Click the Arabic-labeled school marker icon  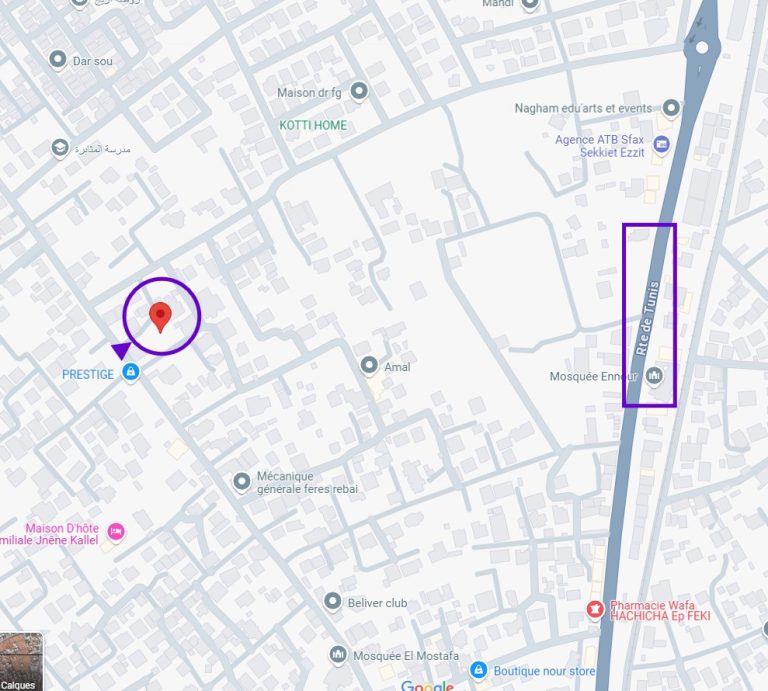coord(60,148)
